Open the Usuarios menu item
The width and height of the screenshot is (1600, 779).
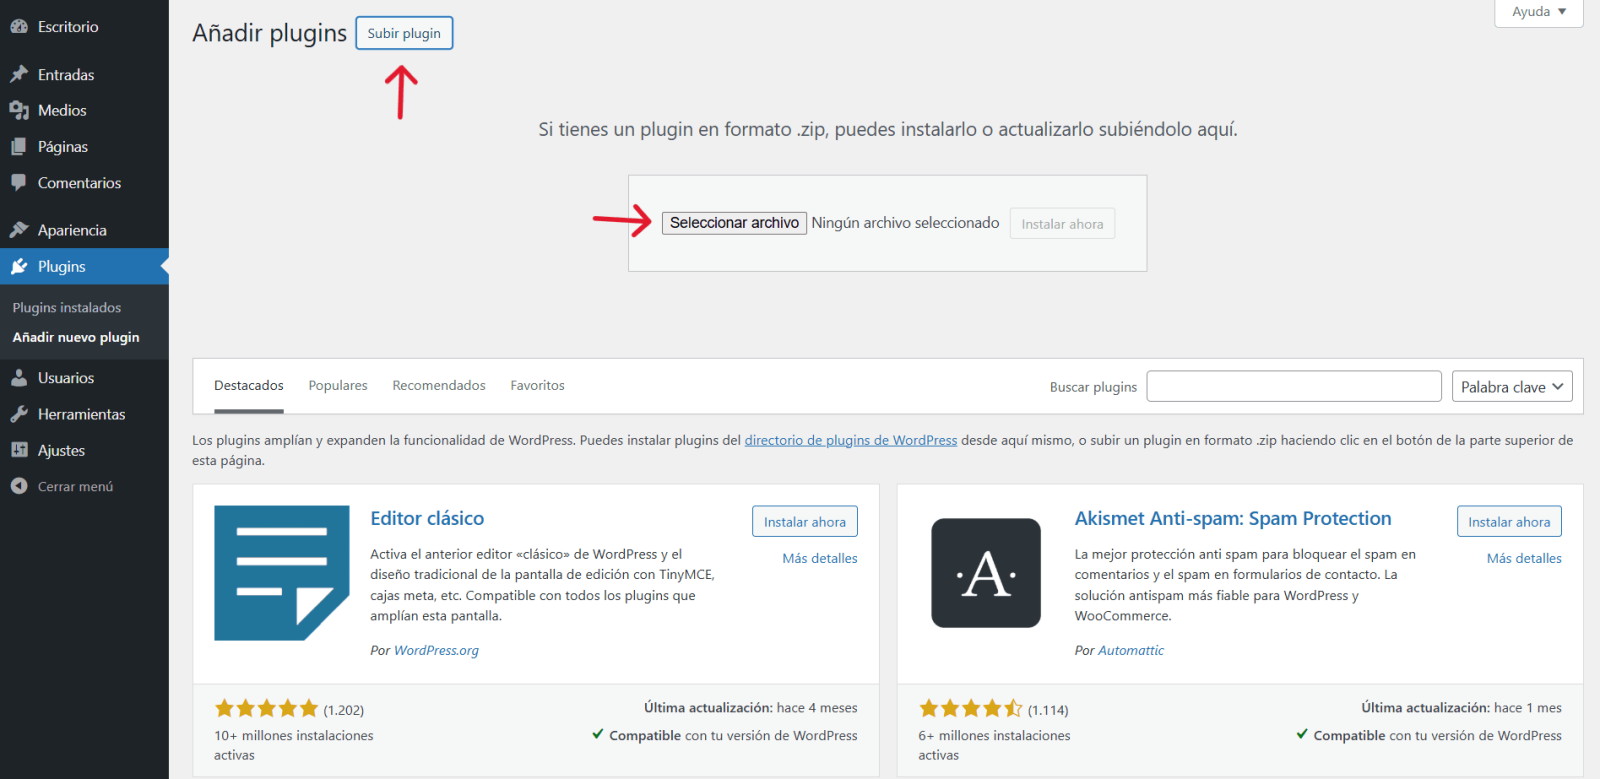point(84,378)
